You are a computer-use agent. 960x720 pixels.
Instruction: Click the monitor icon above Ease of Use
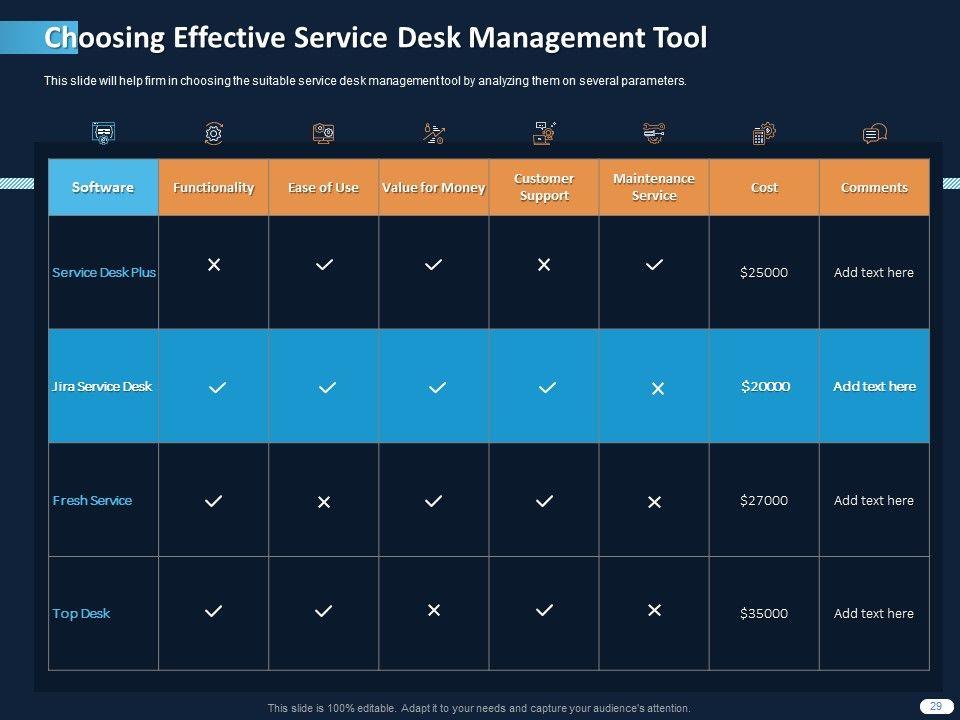click(x=323, y=133)
